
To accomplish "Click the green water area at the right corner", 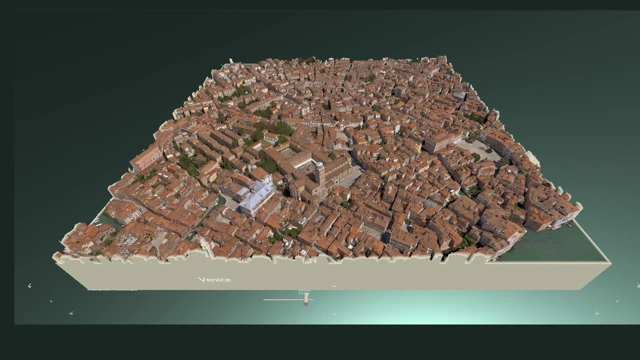I will (x=554, y=244).
